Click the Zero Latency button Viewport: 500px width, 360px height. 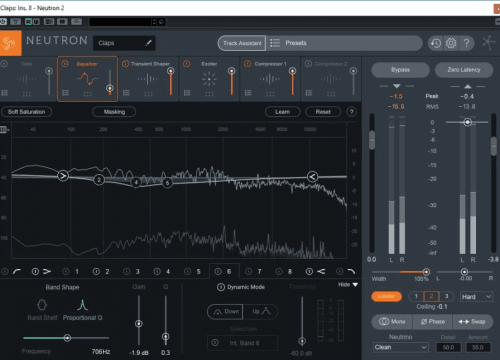(x=464, y=70)
